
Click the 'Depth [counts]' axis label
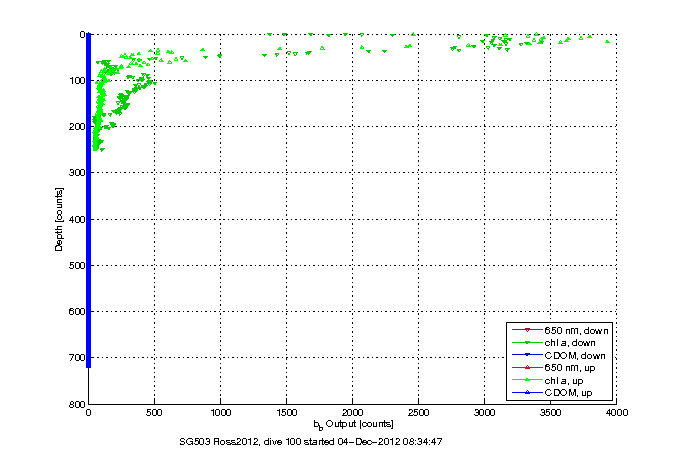pyautogui.click(x=59, y=219)
